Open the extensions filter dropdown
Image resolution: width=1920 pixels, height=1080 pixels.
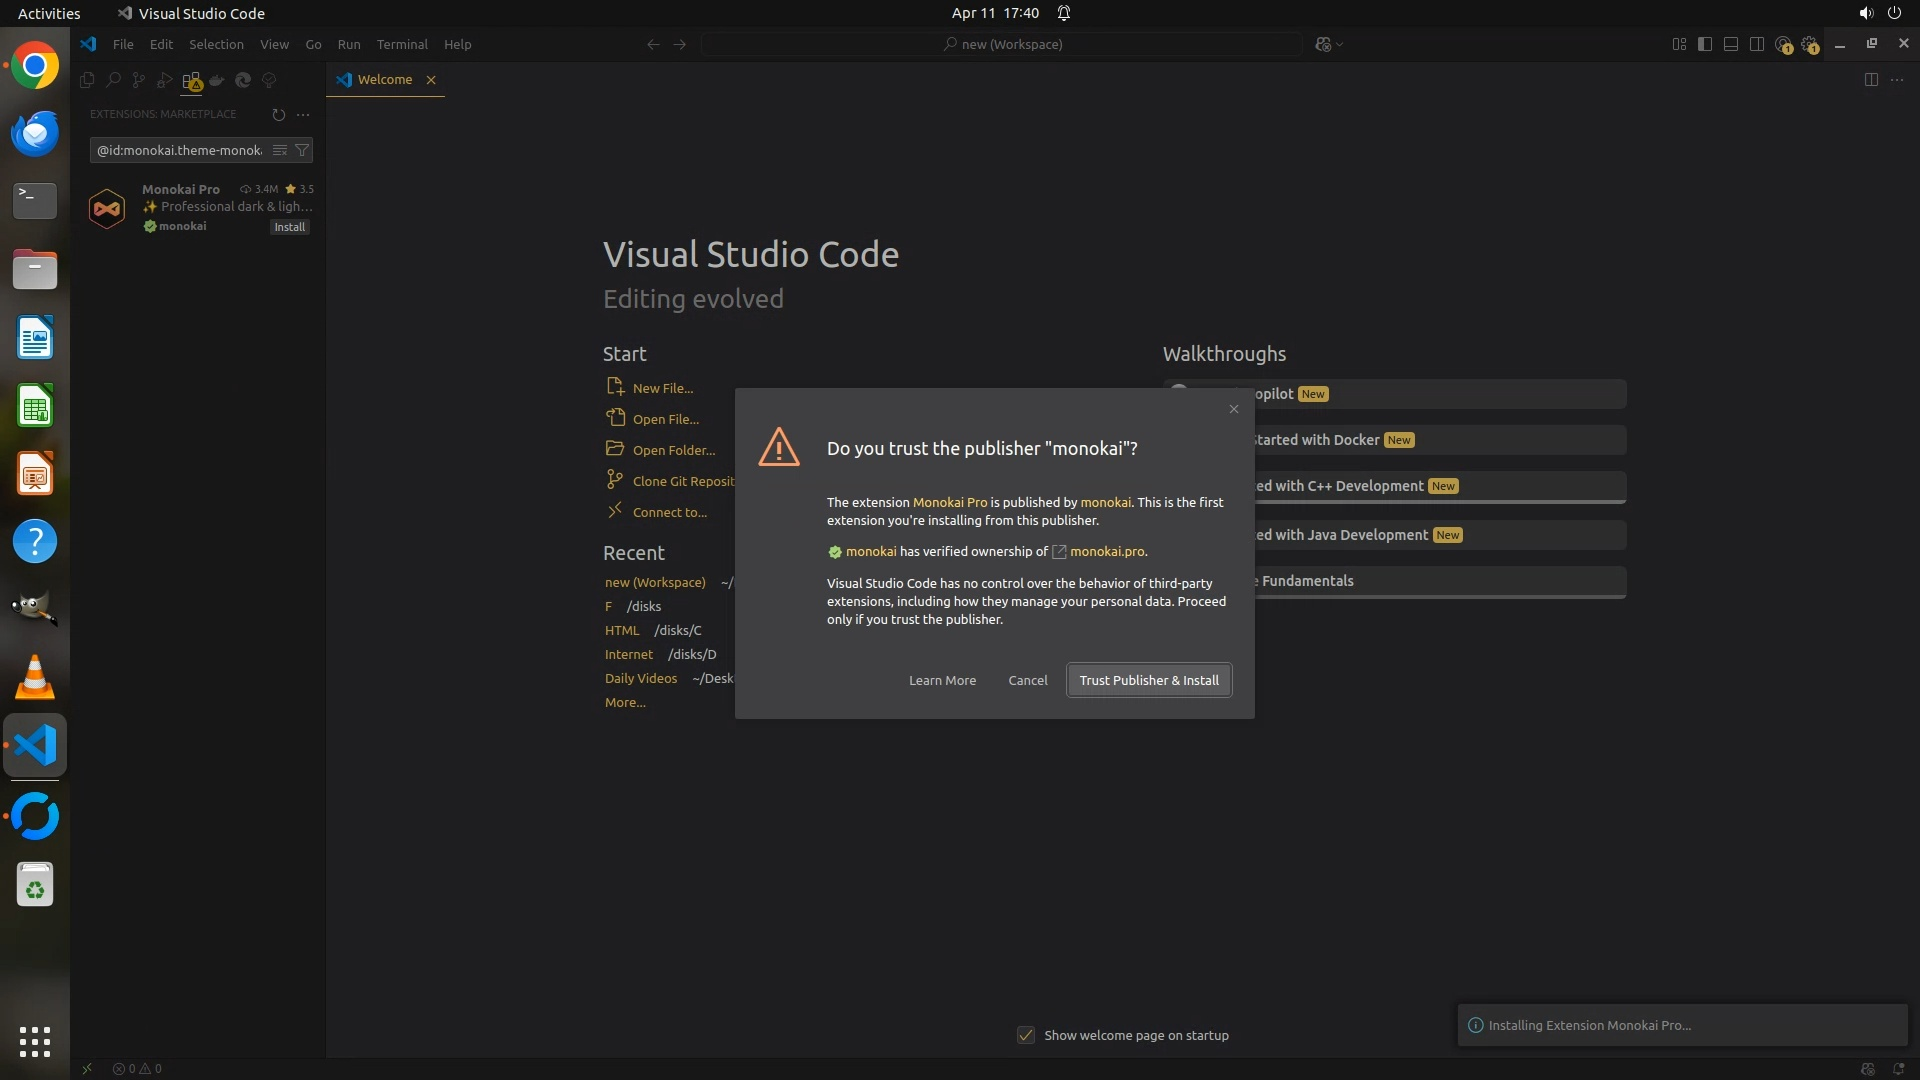(x=302, y=150)
